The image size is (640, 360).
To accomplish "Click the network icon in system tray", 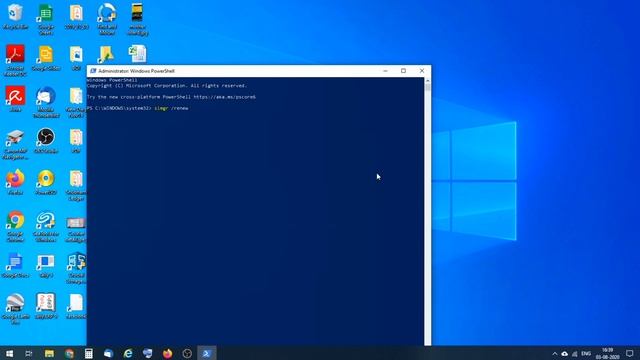I will 575,354.
